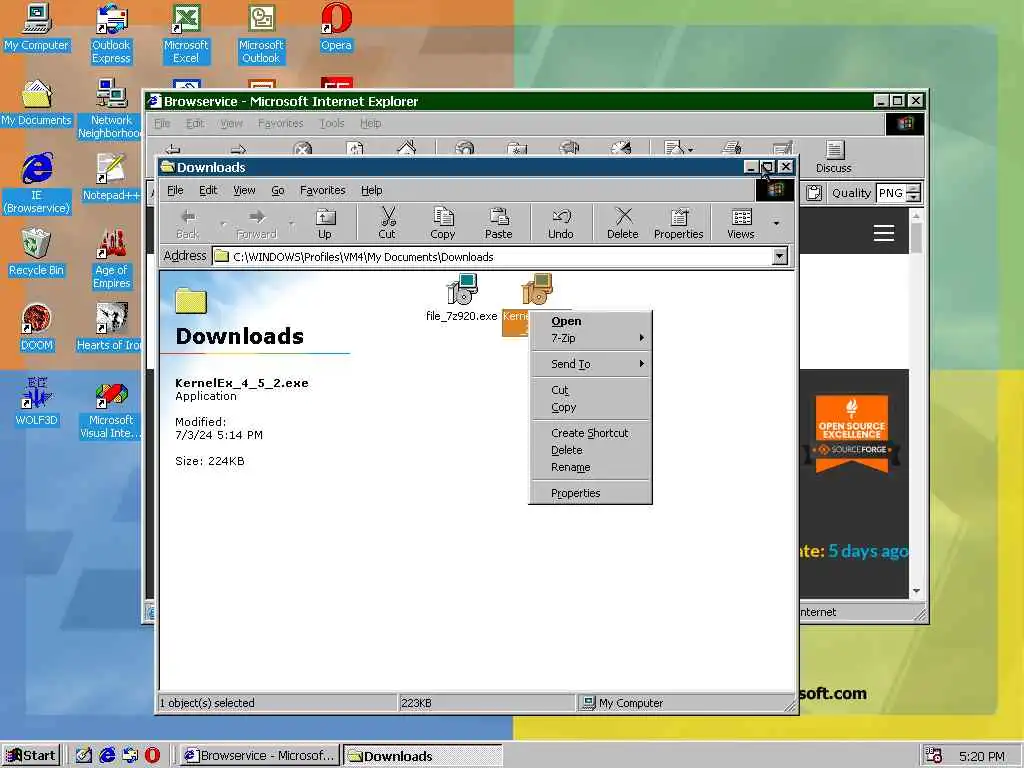Adjust the Quality format stepper arrows
Image resolution: width=1024 pixels, height=768 pixels.
914,193
